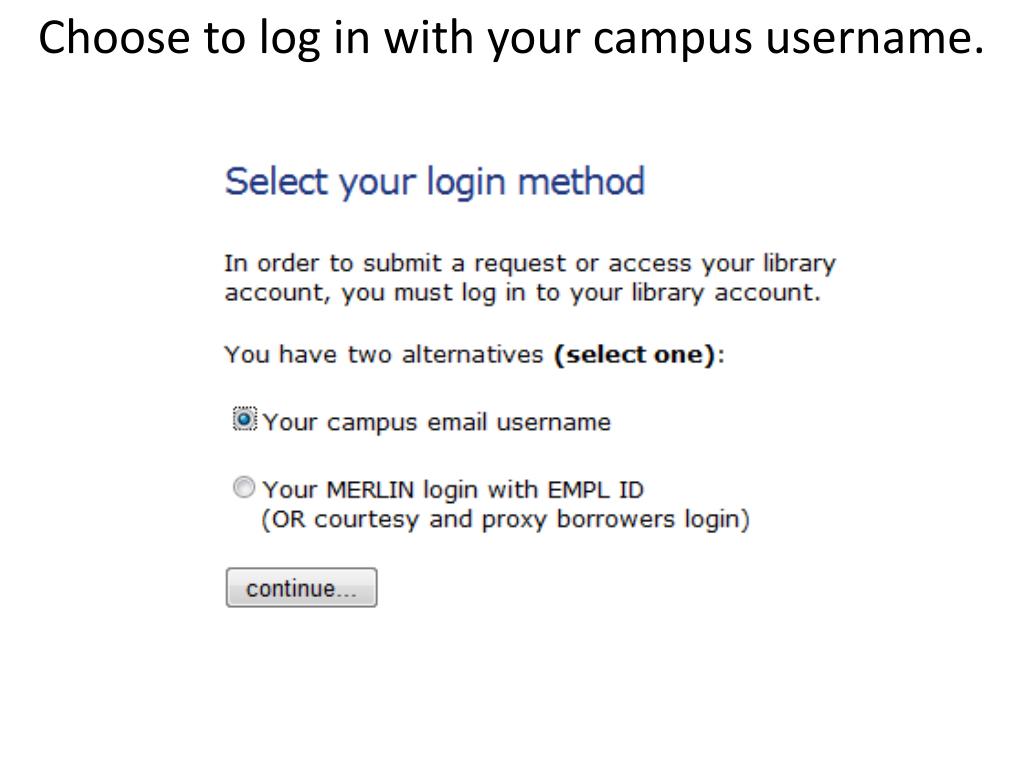Click the slide title about campus username
Viewport: 1024px width, 768px height.
click(511, 37)
